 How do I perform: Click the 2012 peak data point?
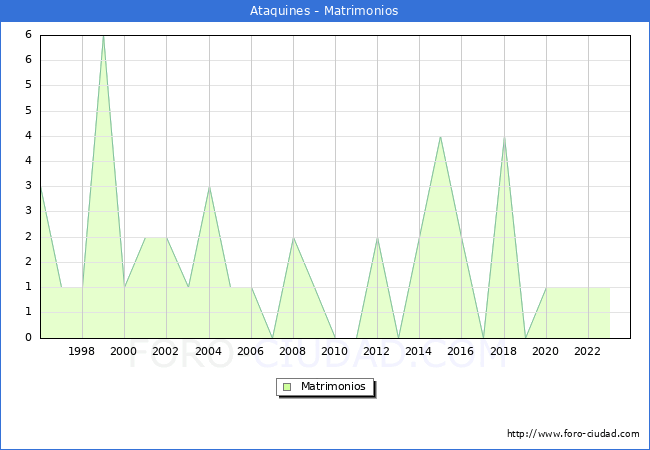click(377, 238)
